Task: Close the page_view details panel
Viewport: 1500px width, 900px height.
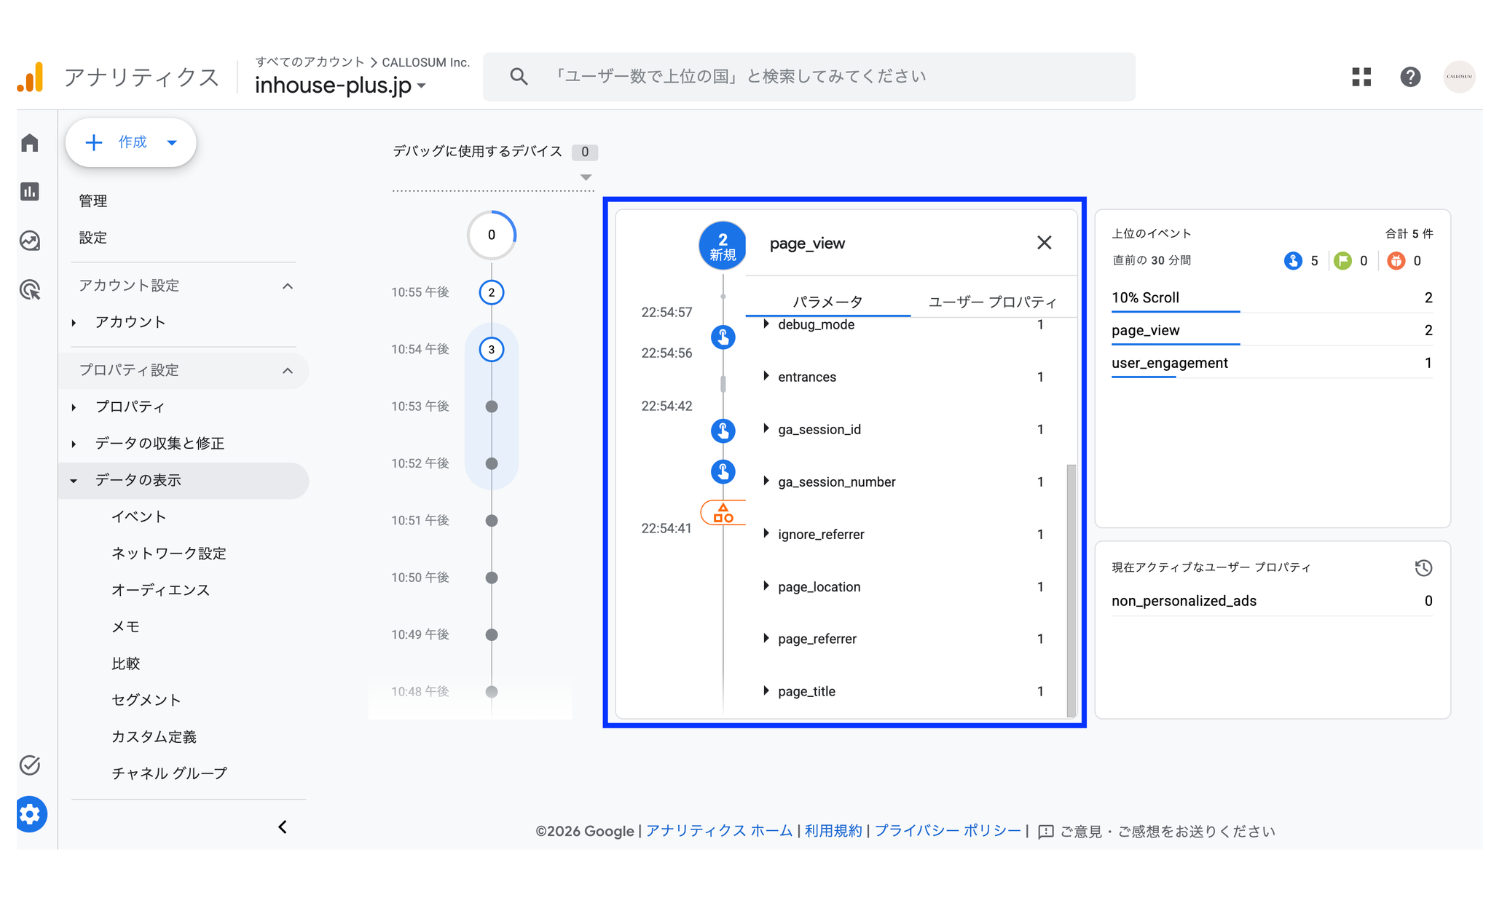Action: tap(1044, 242)
